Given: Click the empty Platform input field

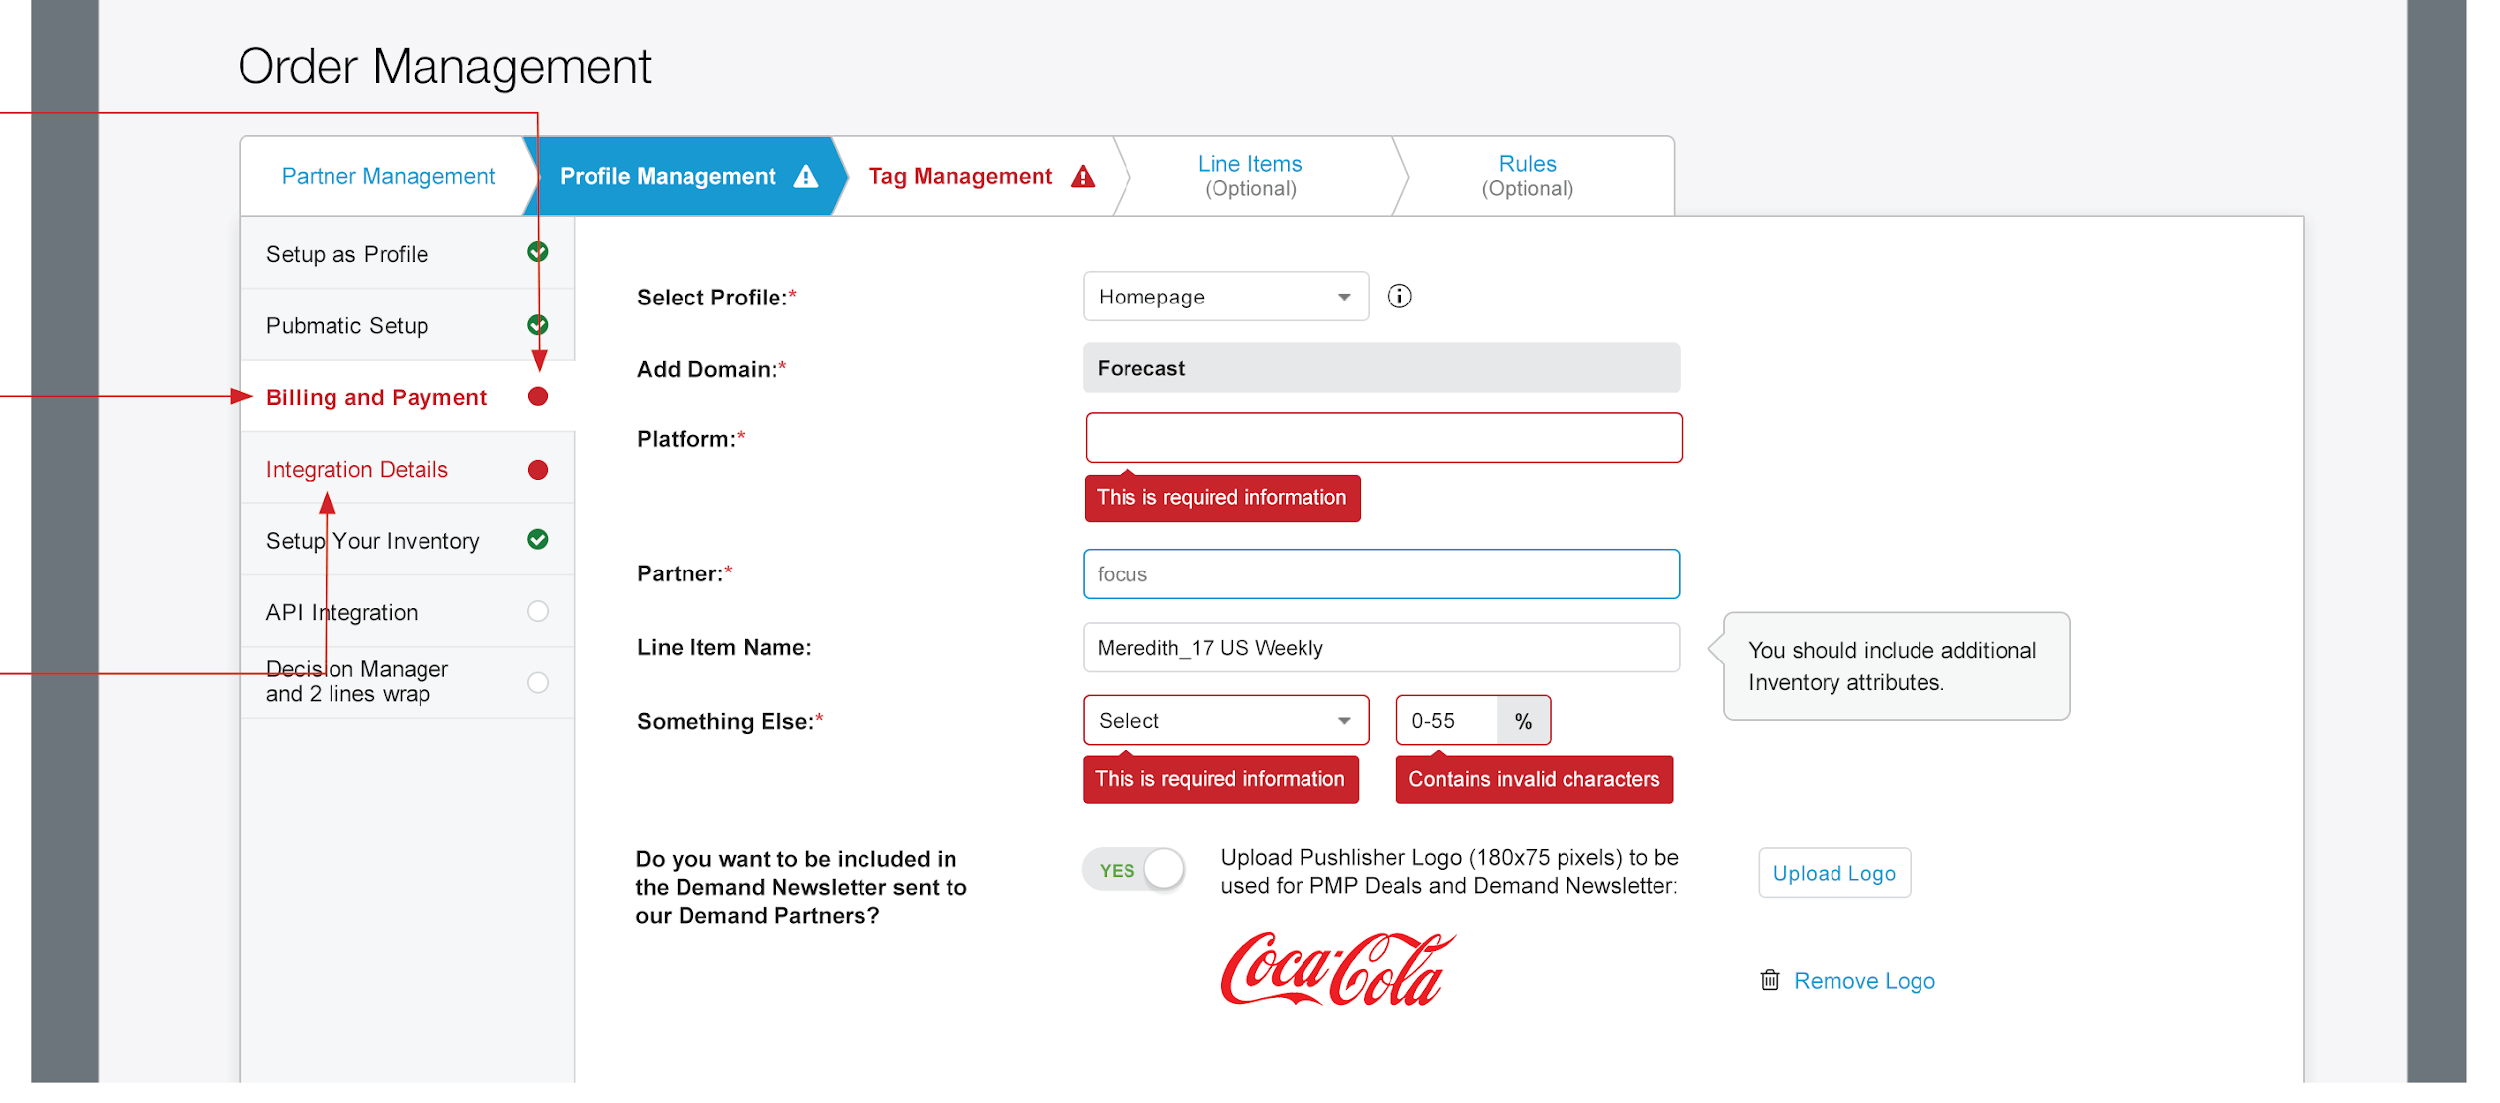Looking at the screenshot, I should (x=1382, y=437).
